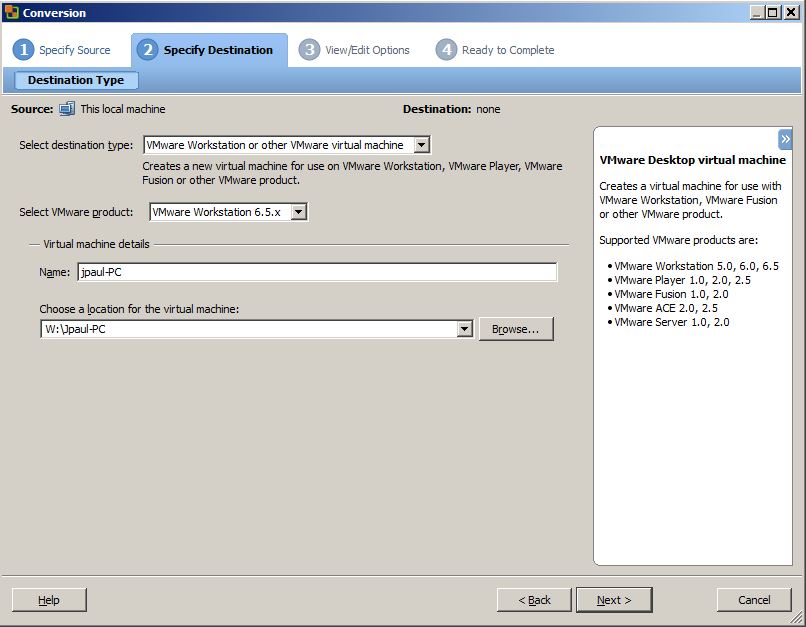
Task: Click the step 1 number icon
Action: coord(23,50)
